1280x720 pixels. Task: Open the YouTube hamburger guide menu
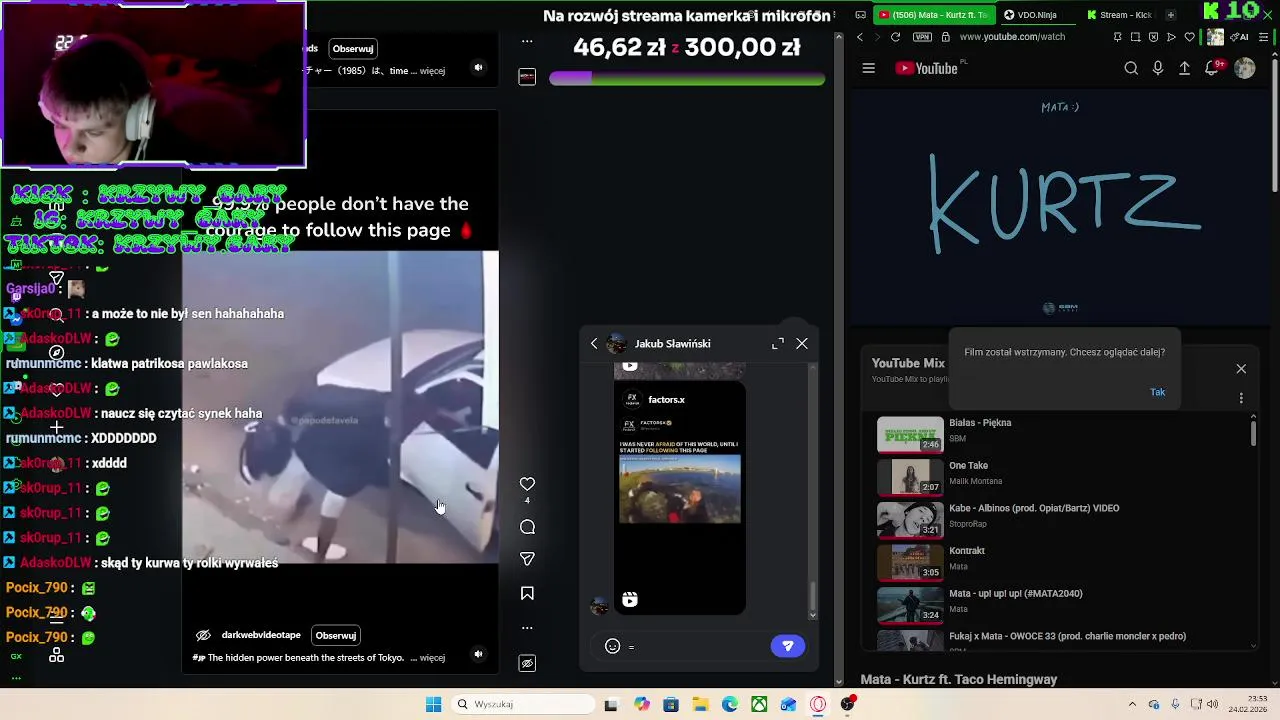coord(868,68)
